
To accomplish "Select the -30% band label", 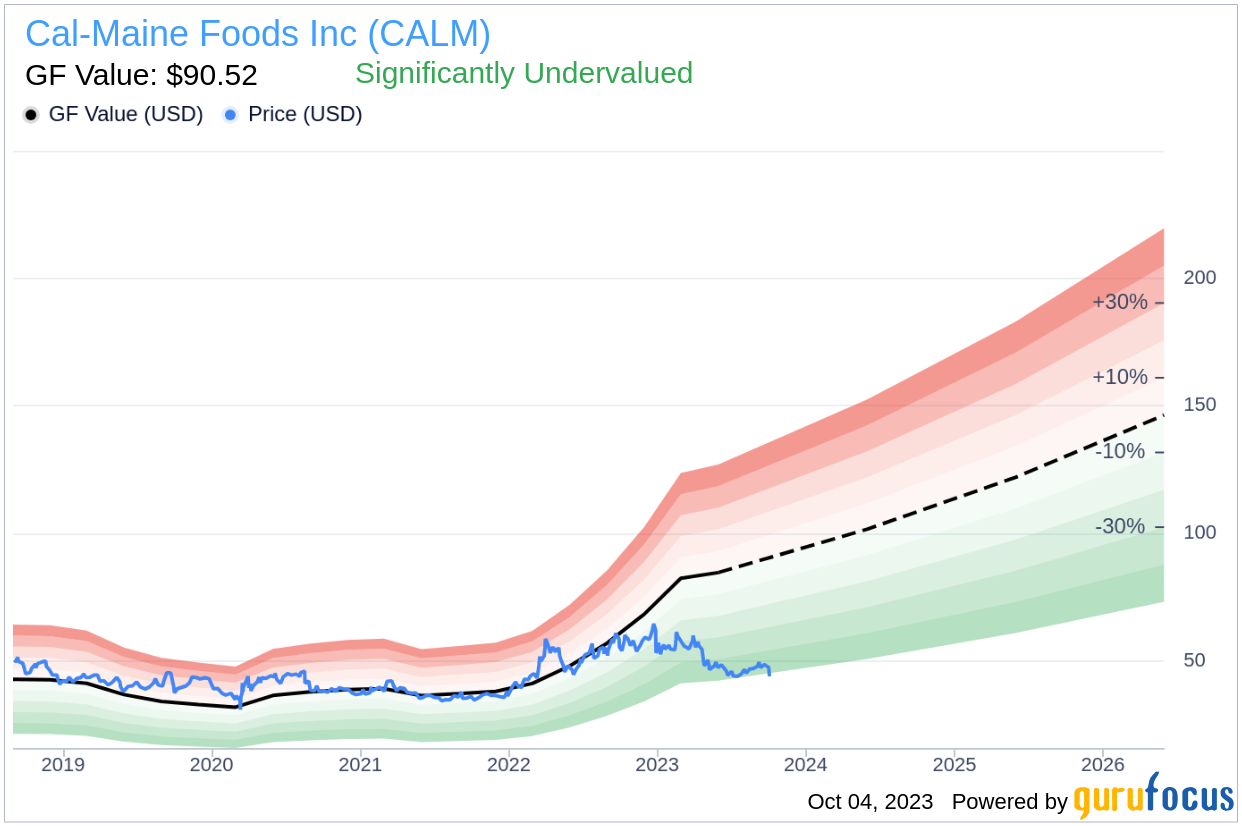I will (1120, 526).
